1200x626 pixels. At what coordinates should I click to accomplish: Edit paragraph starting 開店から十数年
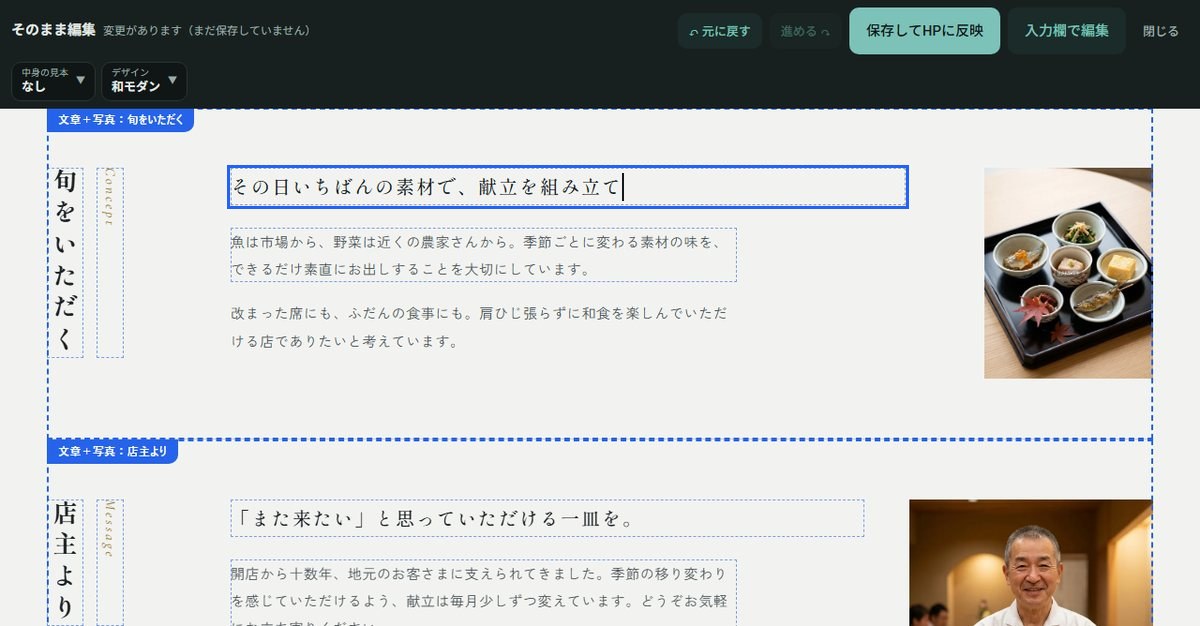(484, 592)
